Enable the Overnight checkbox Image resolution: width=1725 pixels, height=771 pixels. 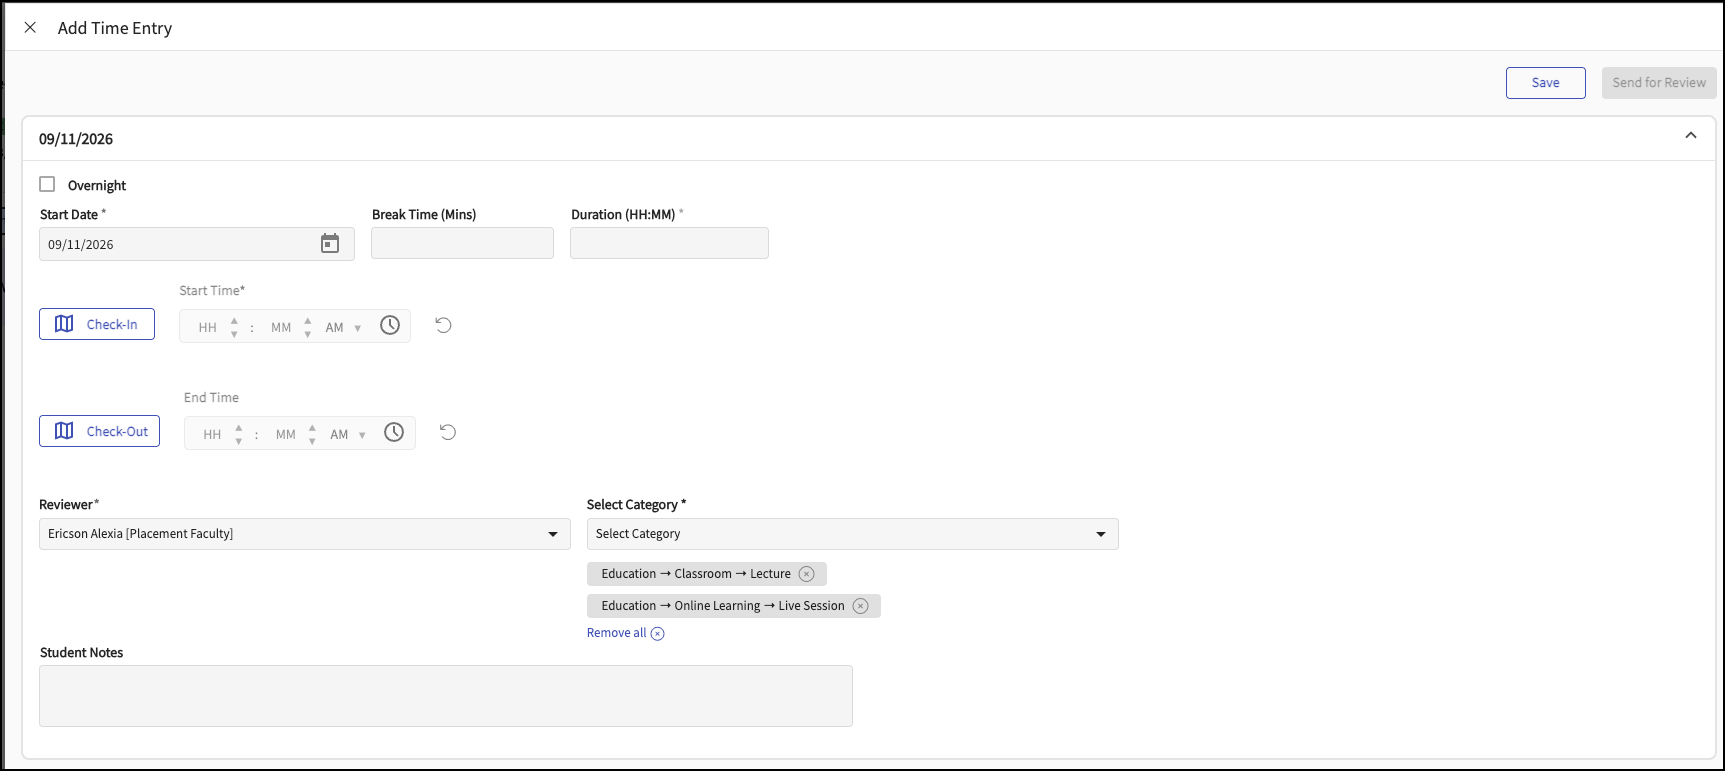tap(47, 184)
